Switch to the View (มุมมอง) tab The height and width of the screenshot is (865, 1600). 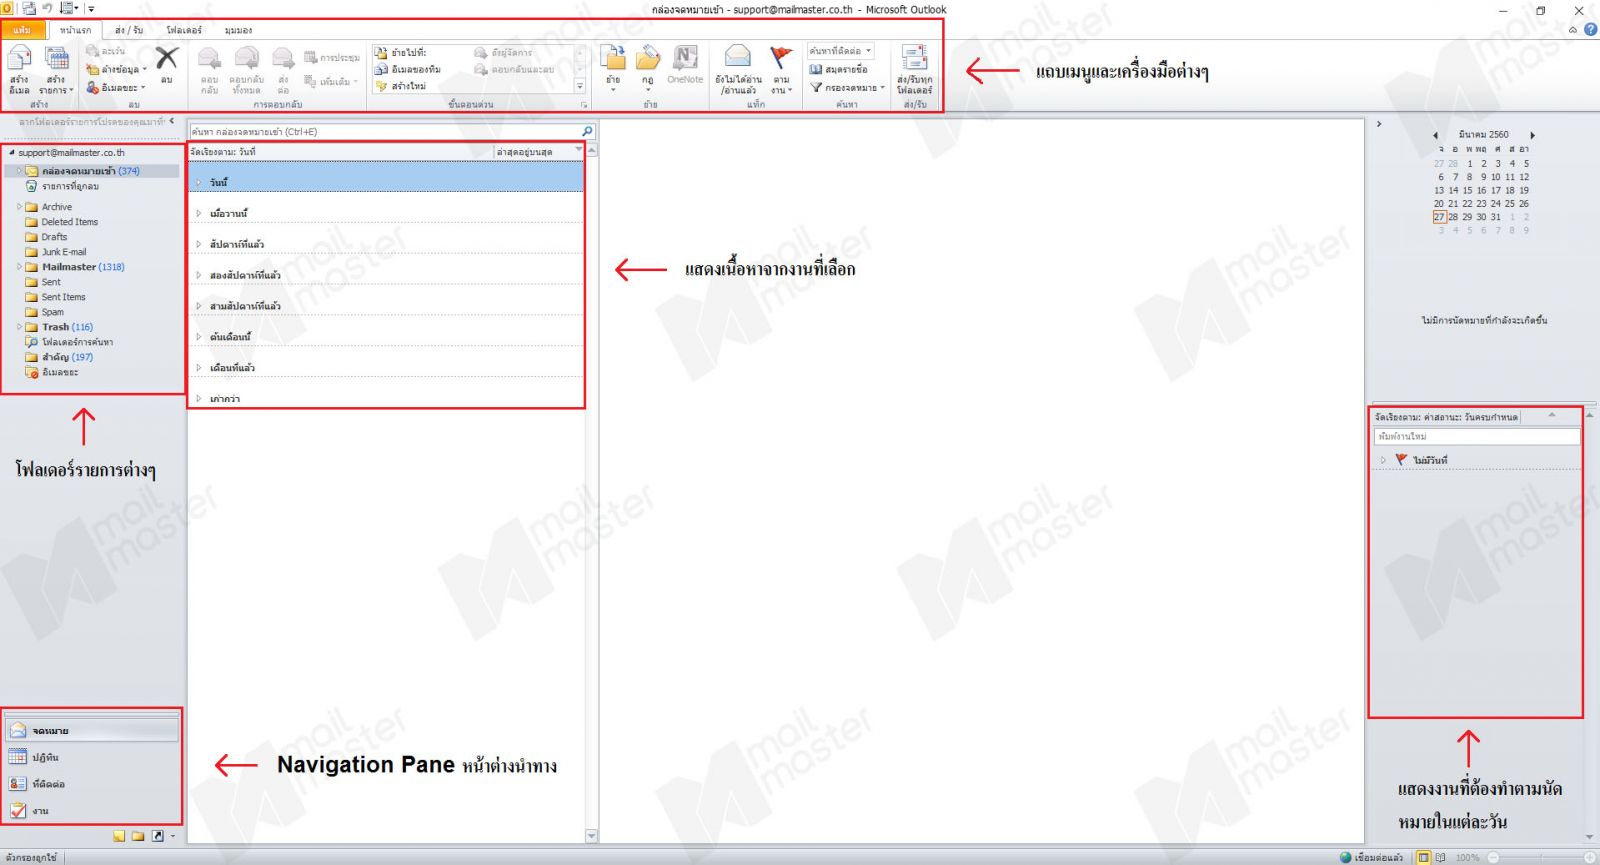click(x=238, y=30)
